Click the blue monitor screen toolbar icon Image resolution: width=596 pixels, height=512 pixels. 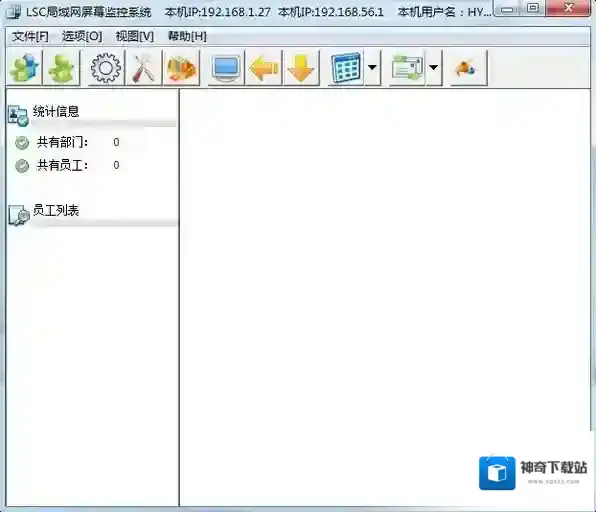click(226, 68)
